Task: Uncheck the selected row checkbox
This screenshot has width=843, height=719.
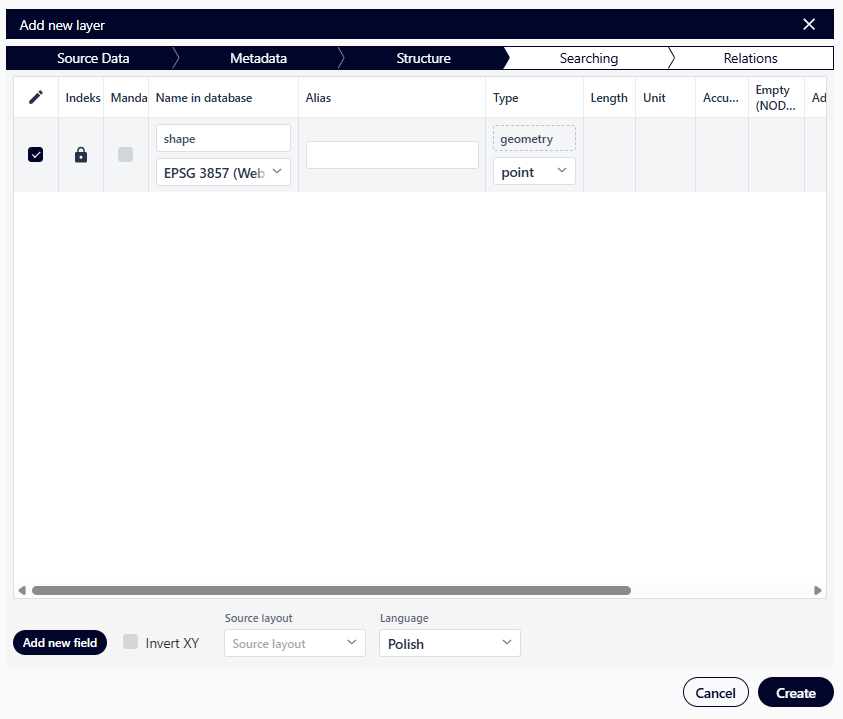Action: [36, 155]
